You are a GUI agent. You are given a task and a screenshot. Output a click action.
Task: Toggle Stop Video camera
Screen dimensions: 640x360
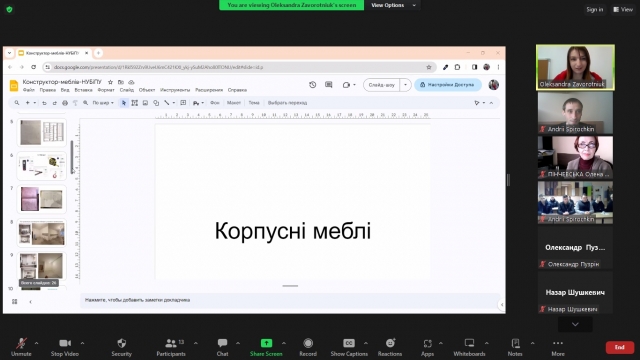click(64, 343)
